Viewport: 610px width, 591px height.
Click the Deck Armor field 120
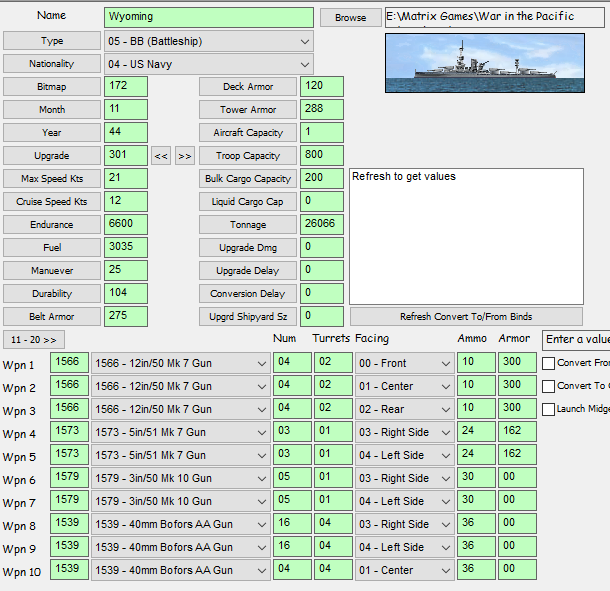(x=322, y=86)
